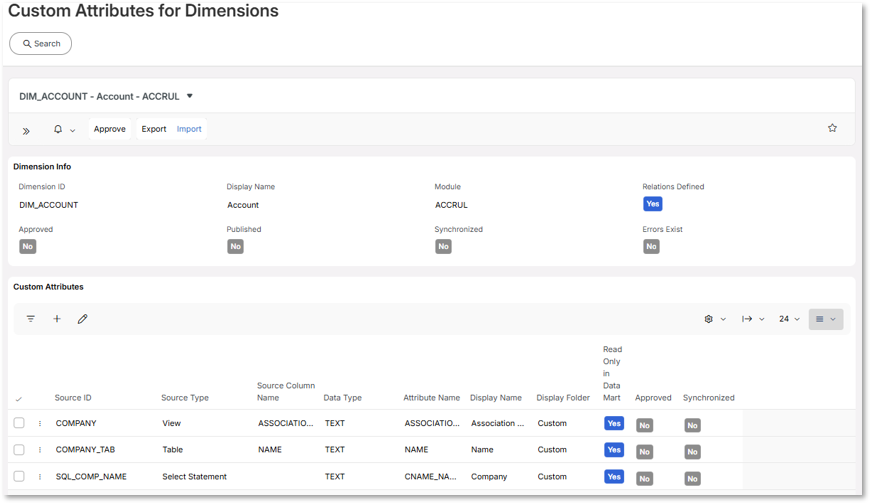Viewport: 871px width, 504px height.
Task: Click the Published No badge
Action: click(x=236, y=246)
